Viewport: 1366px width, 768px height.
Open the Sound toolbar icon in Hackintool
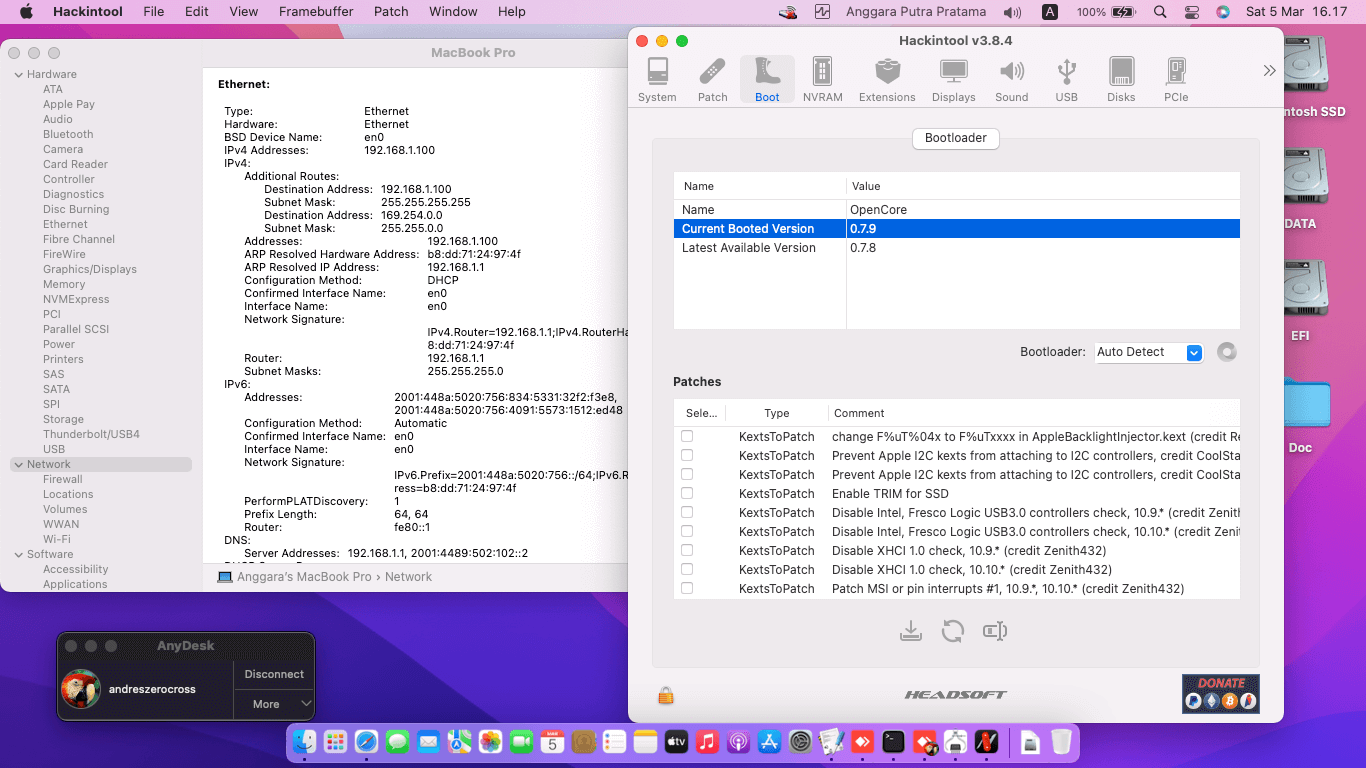(1011, 80)
